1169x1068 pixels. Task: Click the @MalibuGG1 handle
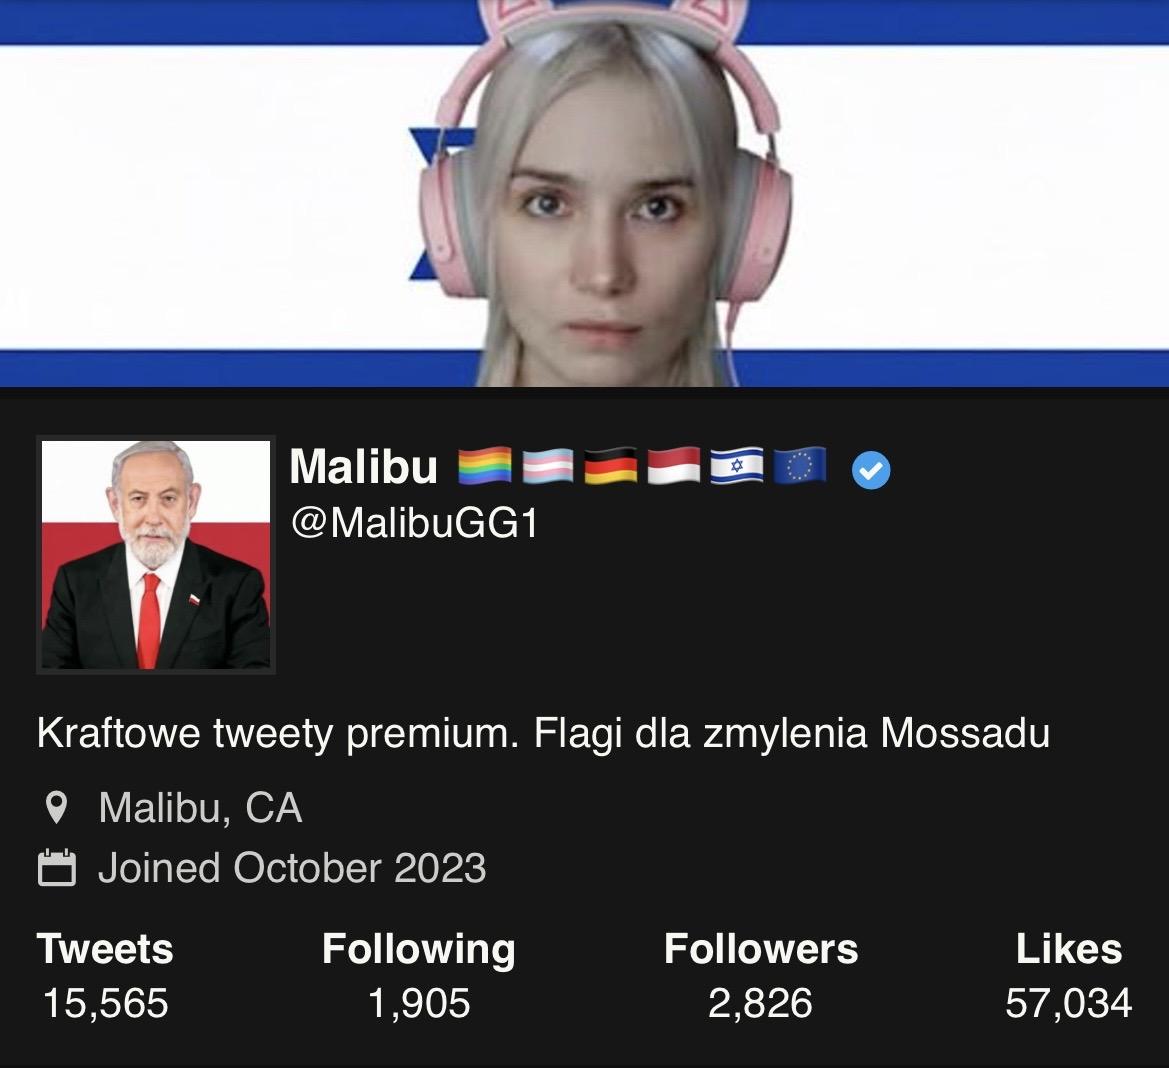415,523
